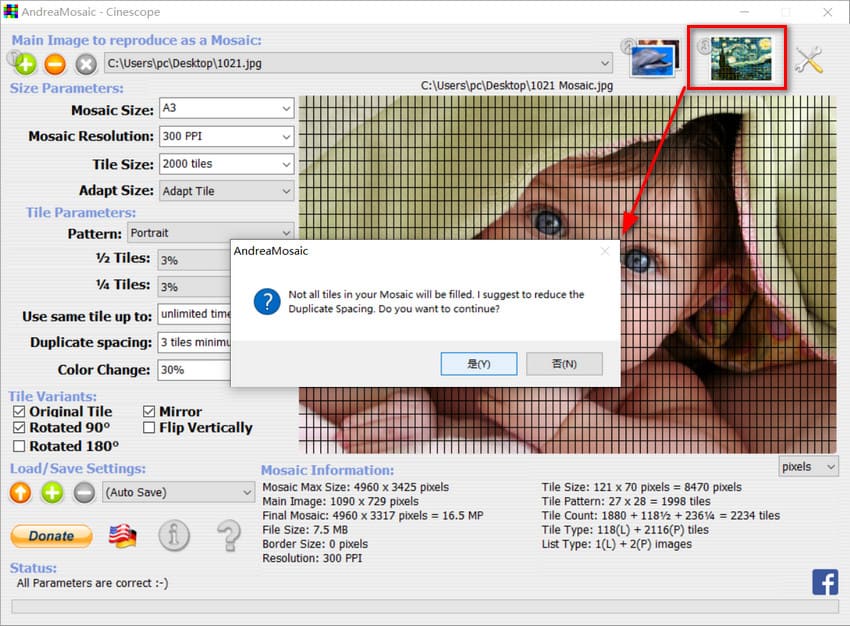Enable the Rotated 180° checkbox
850x626 pixels.
19,446
